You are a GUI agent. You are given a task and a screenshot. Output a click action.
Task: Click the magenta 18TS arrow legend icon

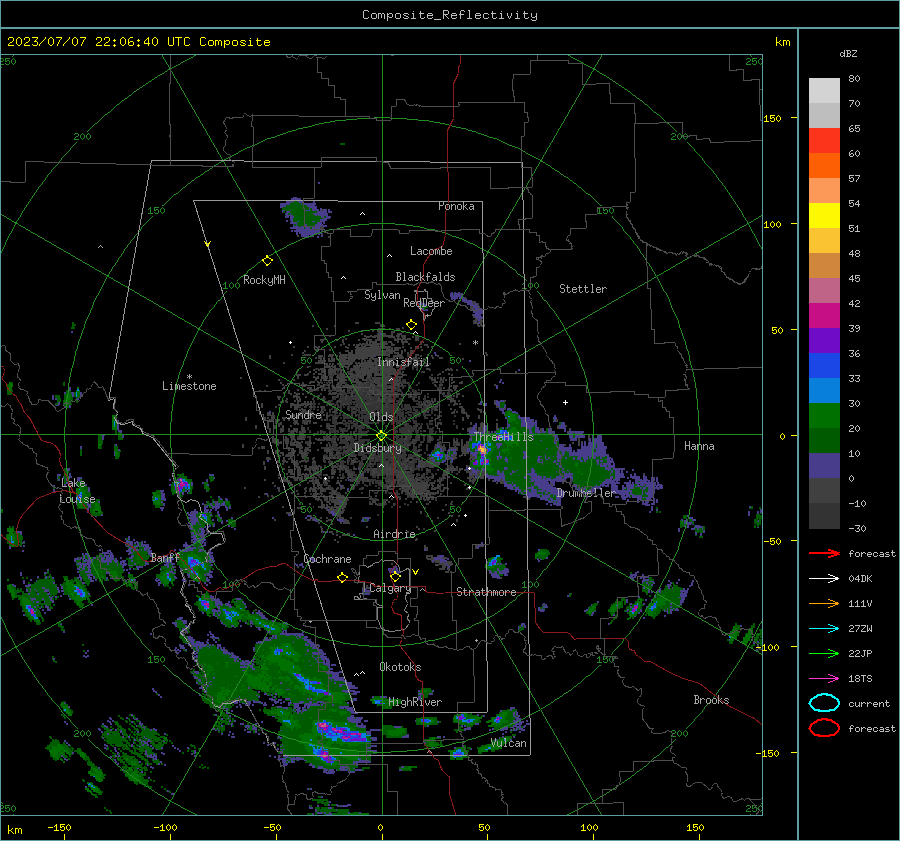tap(824, 678)
